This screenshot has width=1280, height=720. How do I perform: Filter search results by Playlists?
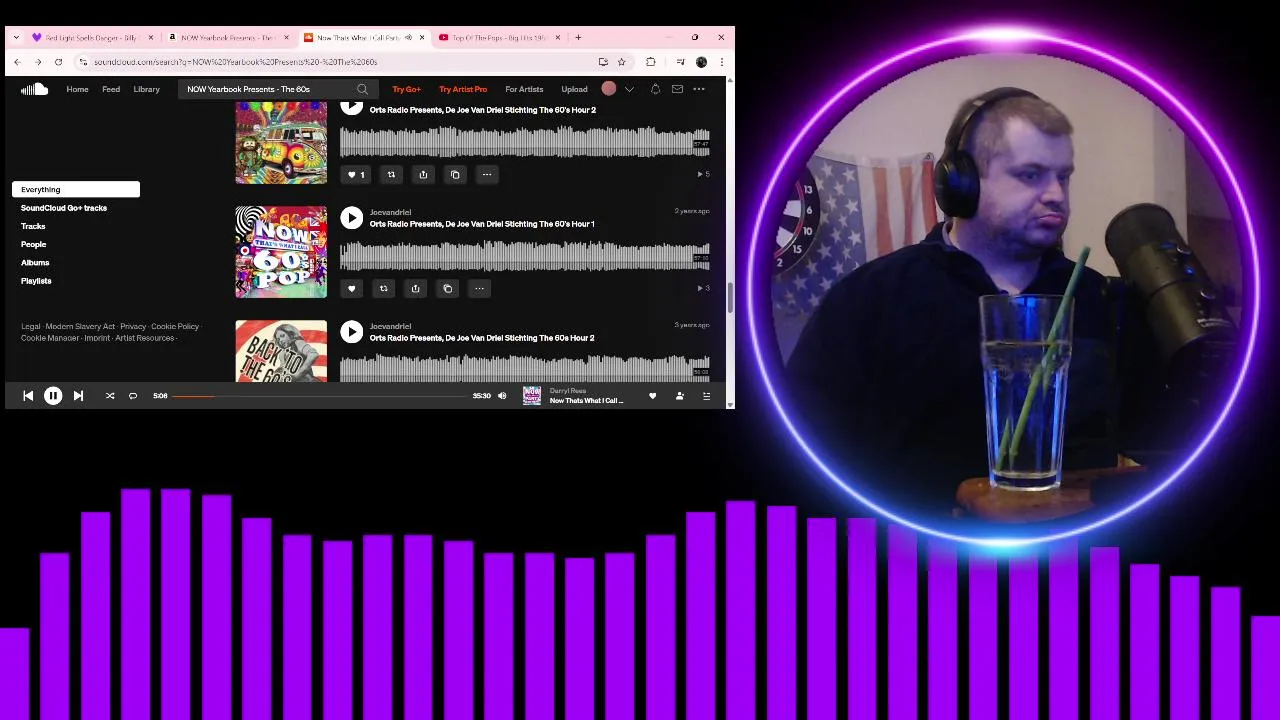coord(36,281)
